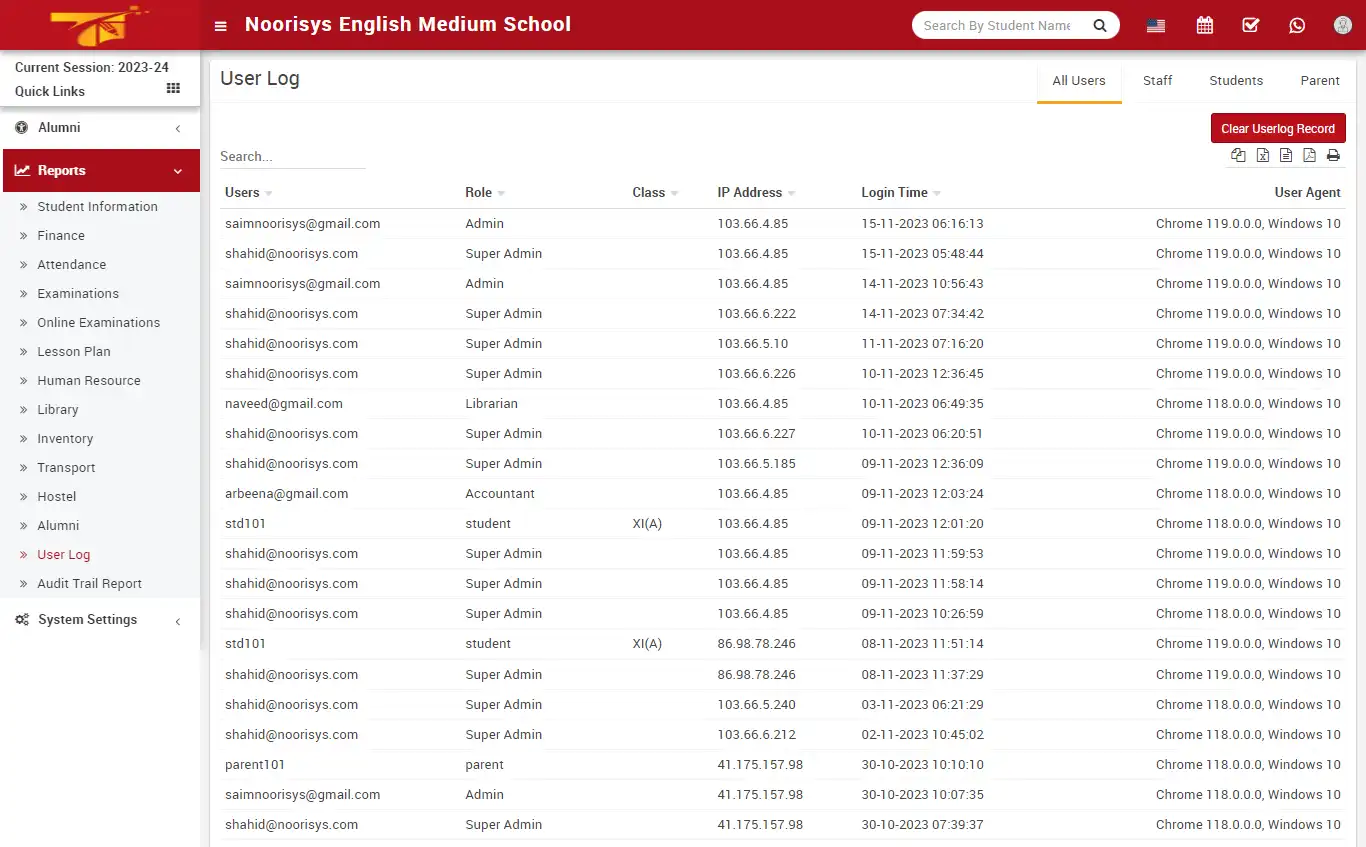Open the Excel export icon
This screenshot has height=847, width=1366.
coord(1262,155)
